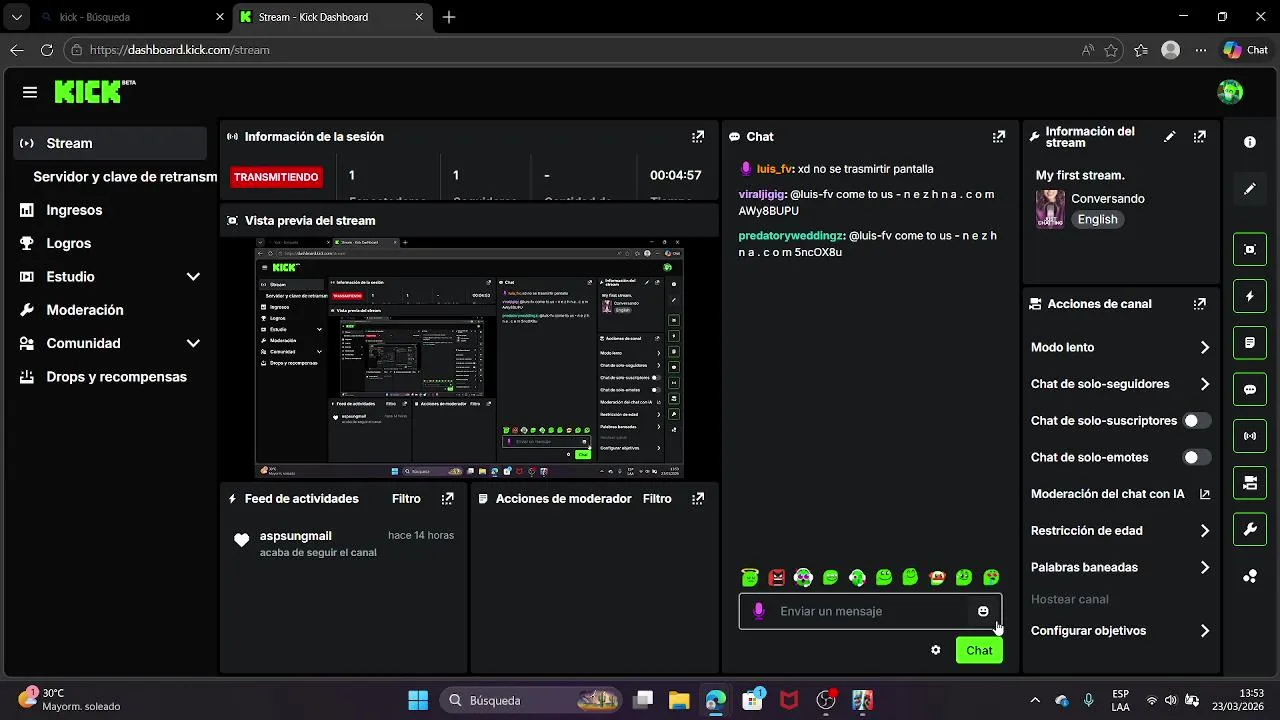Click the English language tag
The width and height of the screenshot is (1280, 720).
point(1097,220)
